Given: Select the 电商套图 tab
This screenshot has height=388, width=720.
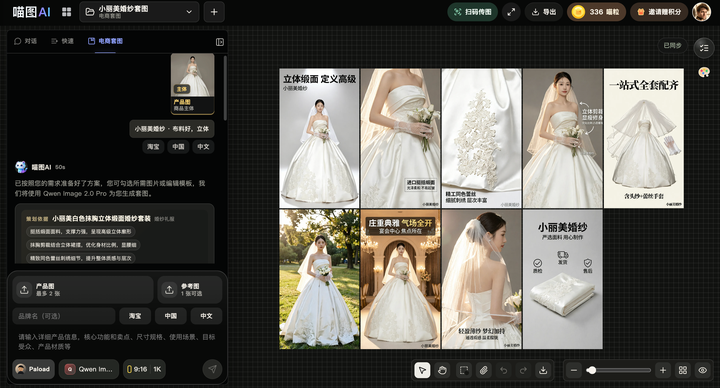Looking at the screenshot, I should [x=105, y=41].
